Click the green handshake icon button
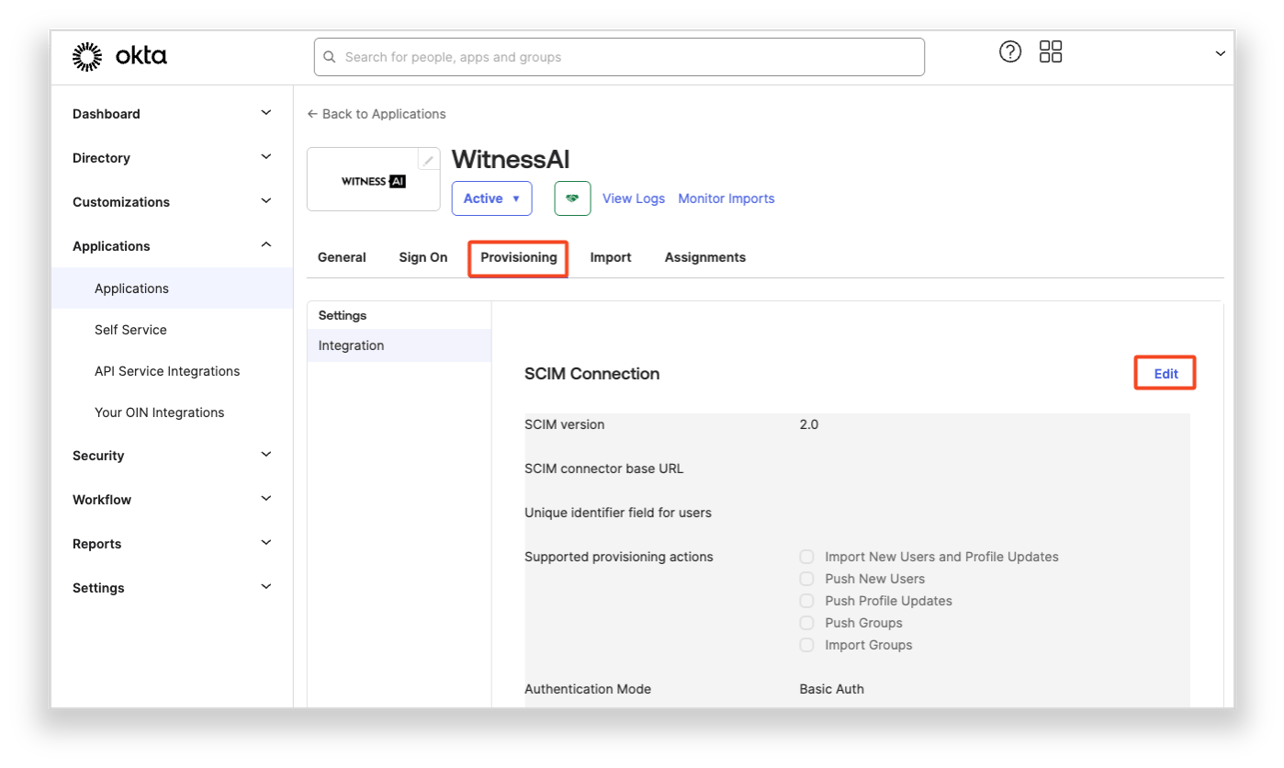Viewport: 1284px width, 768px height. (572, 198)
